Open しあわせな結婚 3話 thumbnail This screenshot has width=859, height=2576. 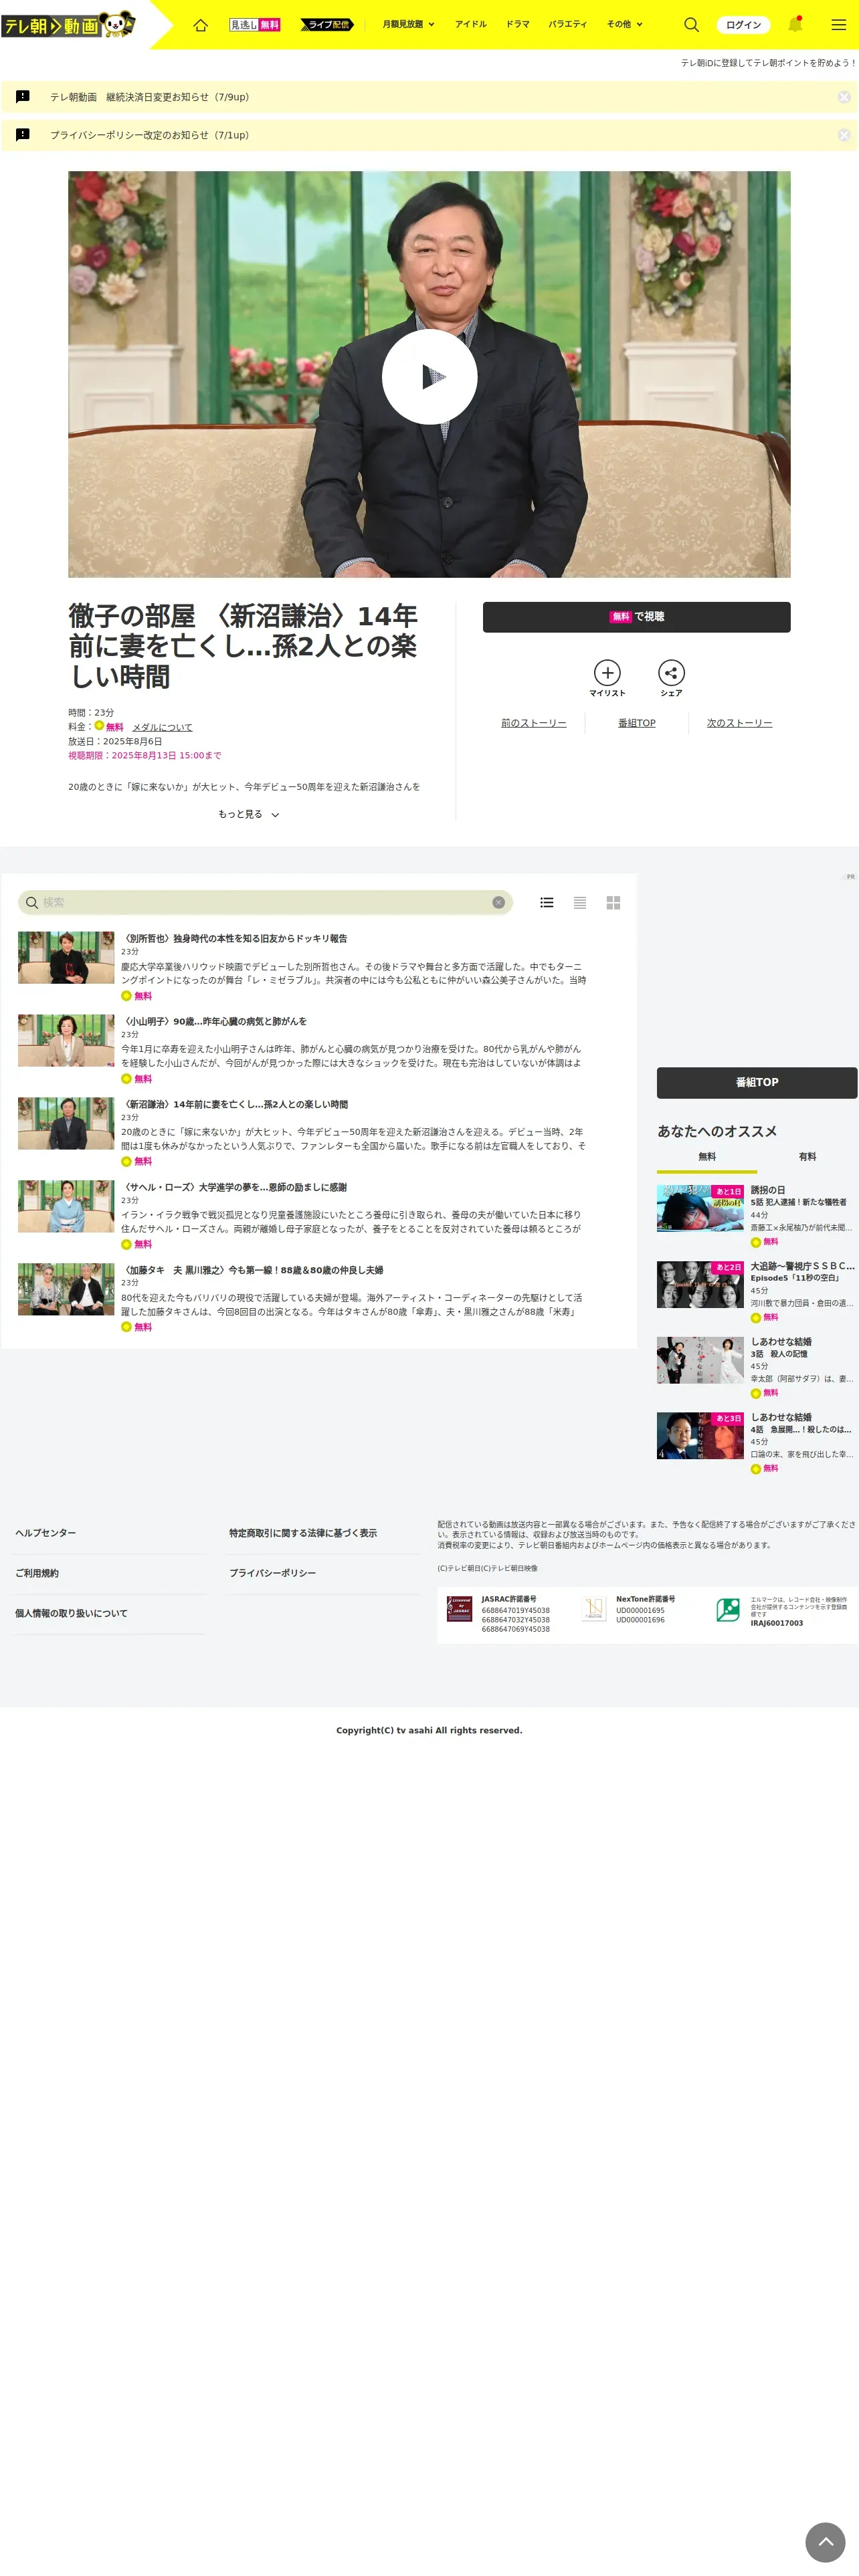[700, 1360]
